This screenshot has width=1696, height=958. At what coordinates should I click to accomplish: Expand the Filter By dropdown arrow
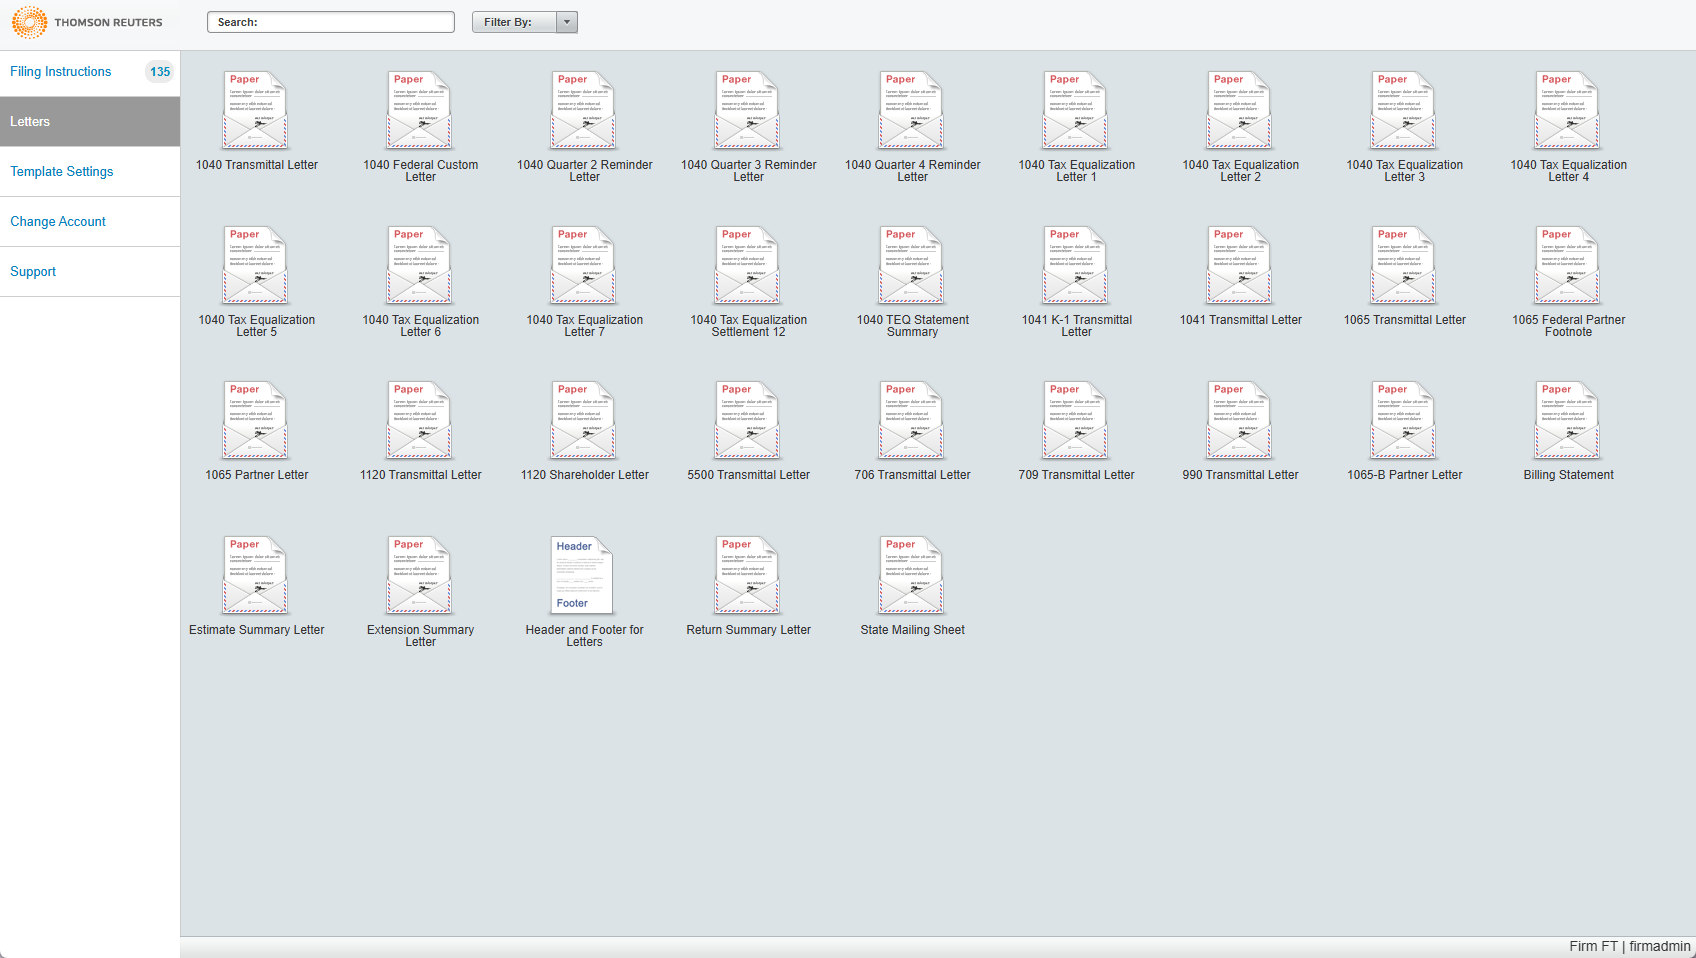pos(567,22)
